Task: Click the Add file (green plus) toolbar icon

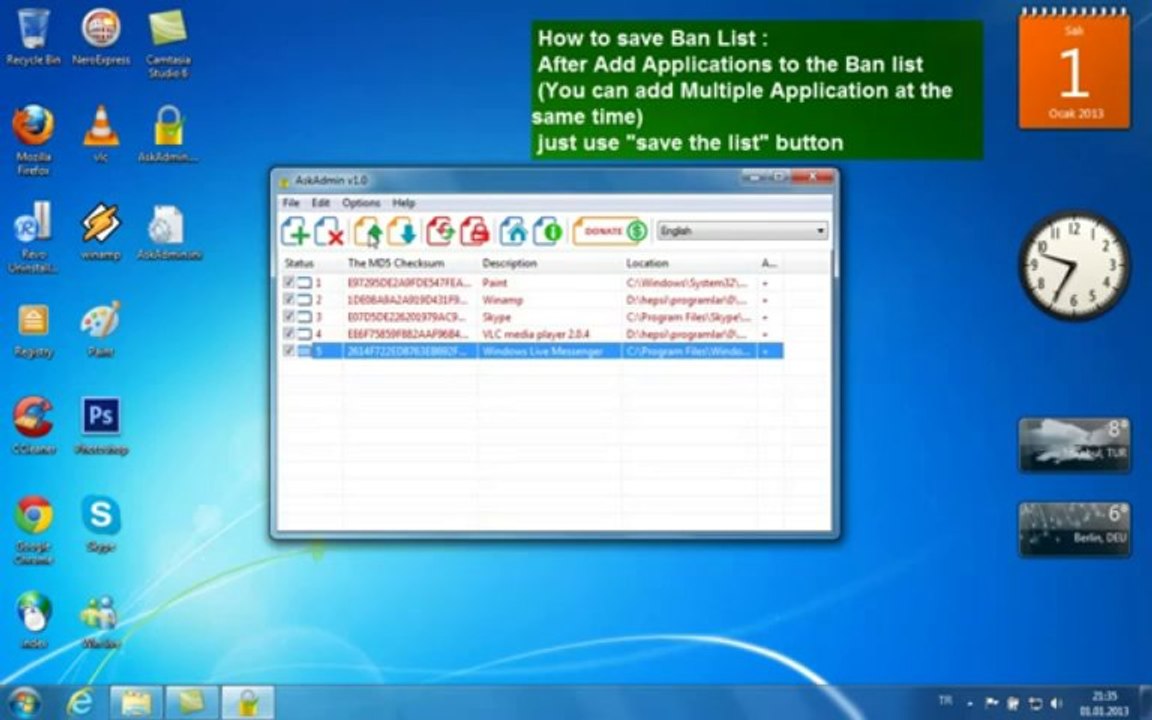Action: coord(295,231)
